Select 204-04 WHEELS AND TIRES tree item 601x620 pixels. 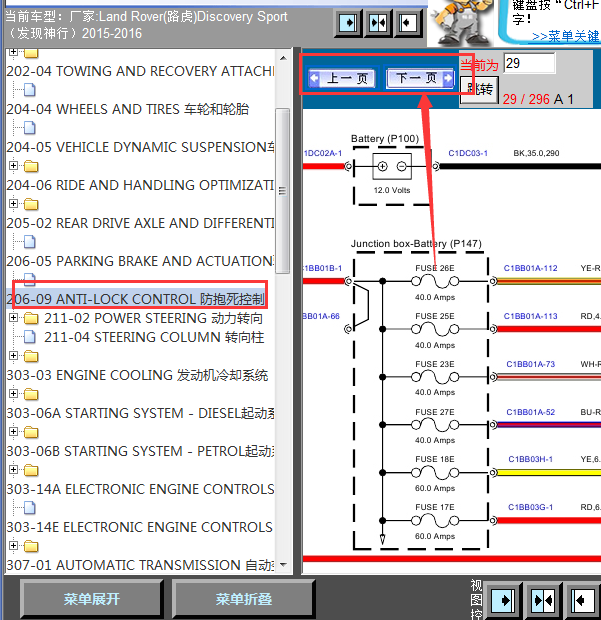point(128,109)
